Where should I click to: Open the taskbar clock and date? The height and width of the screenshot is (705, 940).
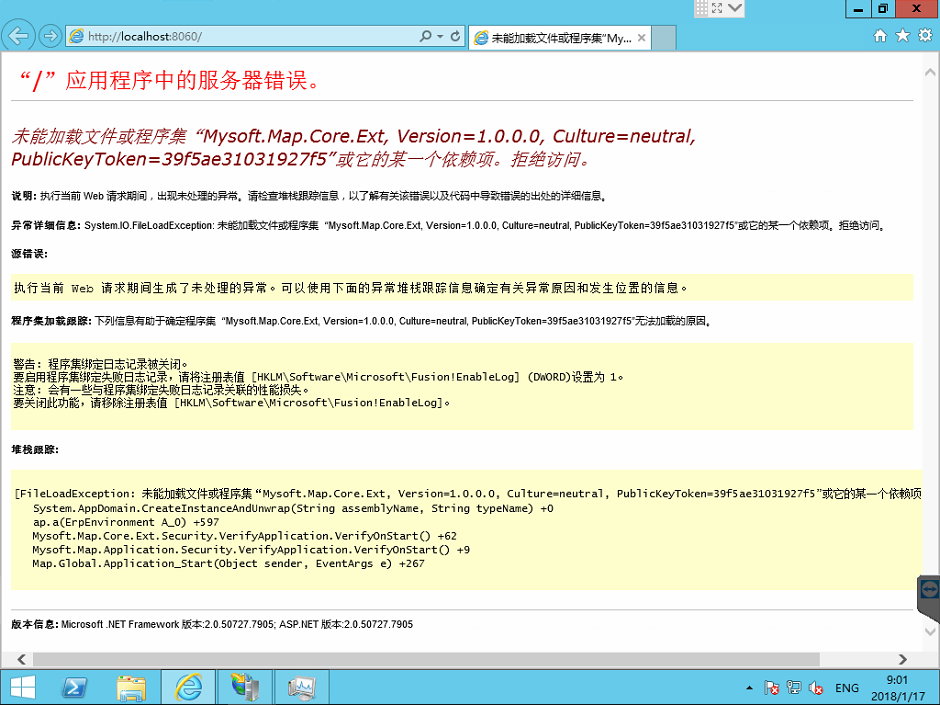897,688
